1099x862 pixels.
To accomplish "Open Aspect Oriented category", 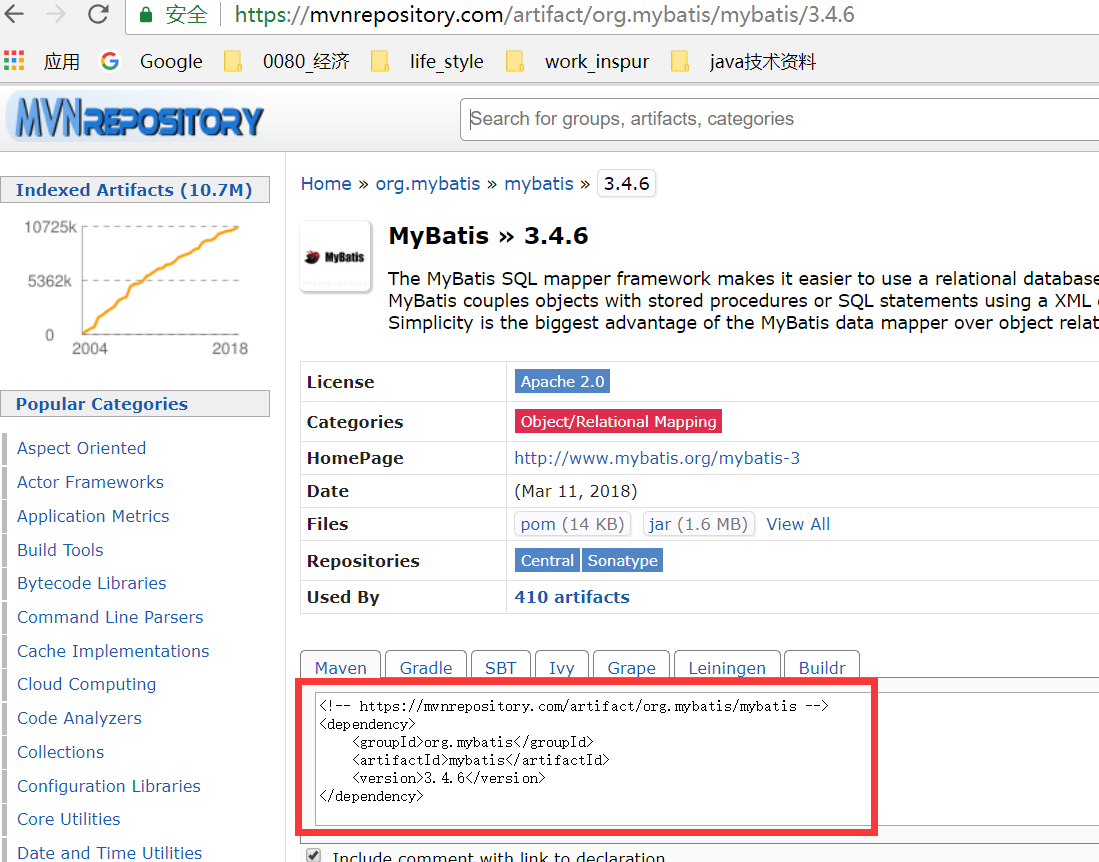I will (81, 449).
